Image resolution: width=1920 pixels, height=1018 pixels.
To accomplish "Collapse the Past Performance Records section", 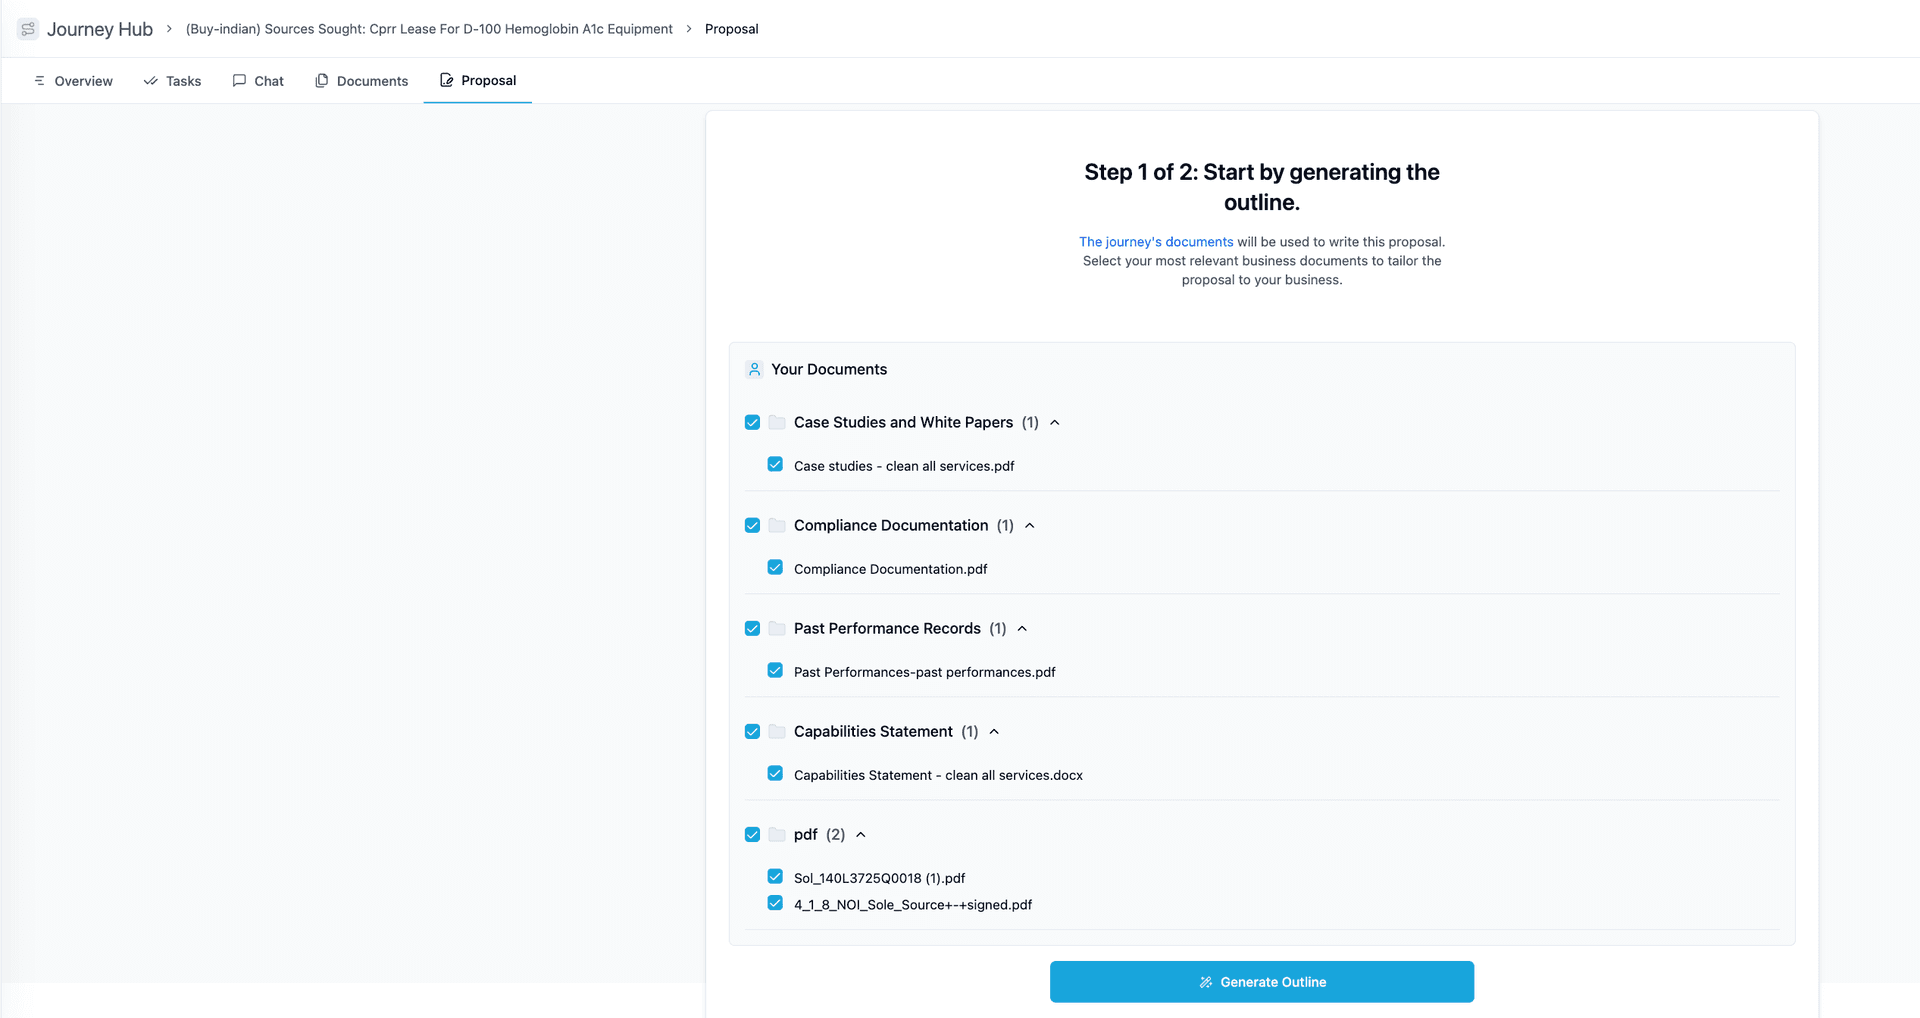I will pos(1022,629).
